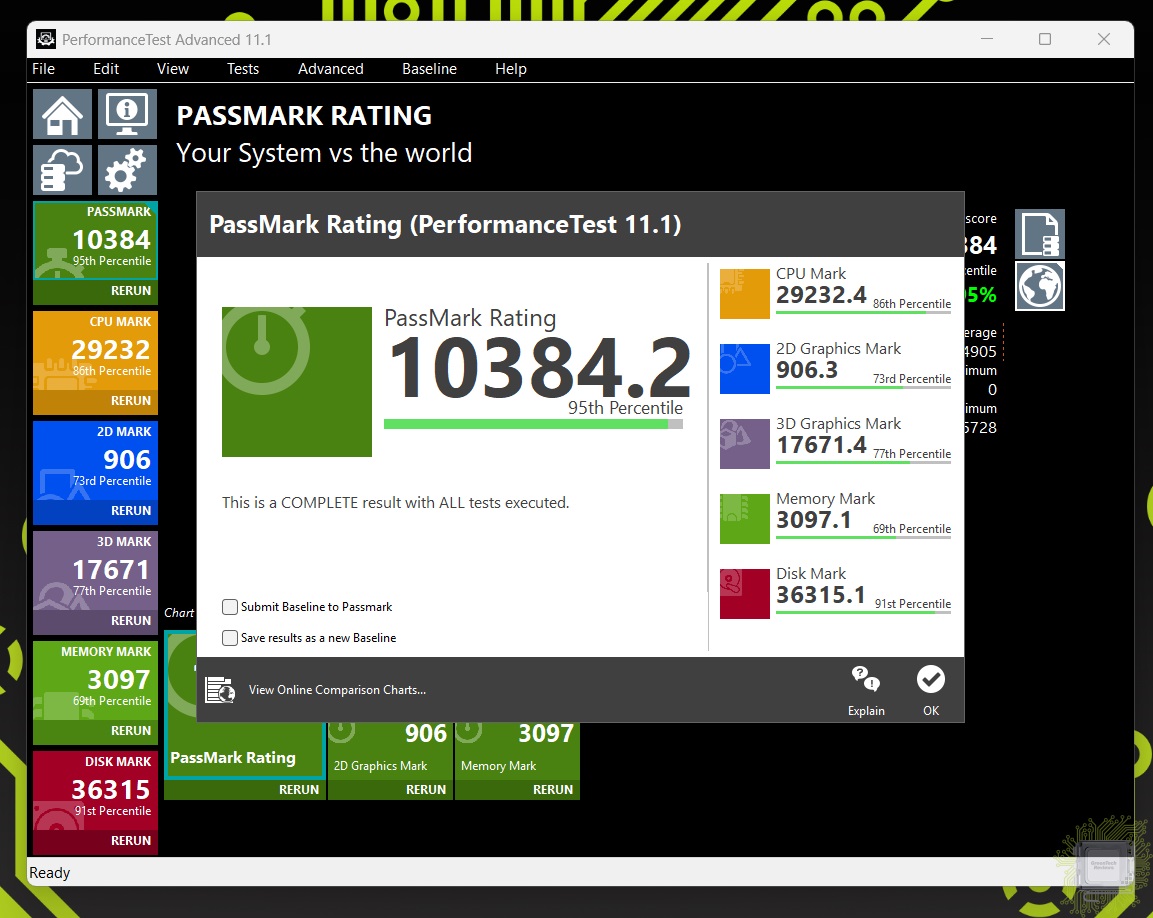Click the COMPLETE result message text
This screenshot has width=1153, height=918.
396,503
